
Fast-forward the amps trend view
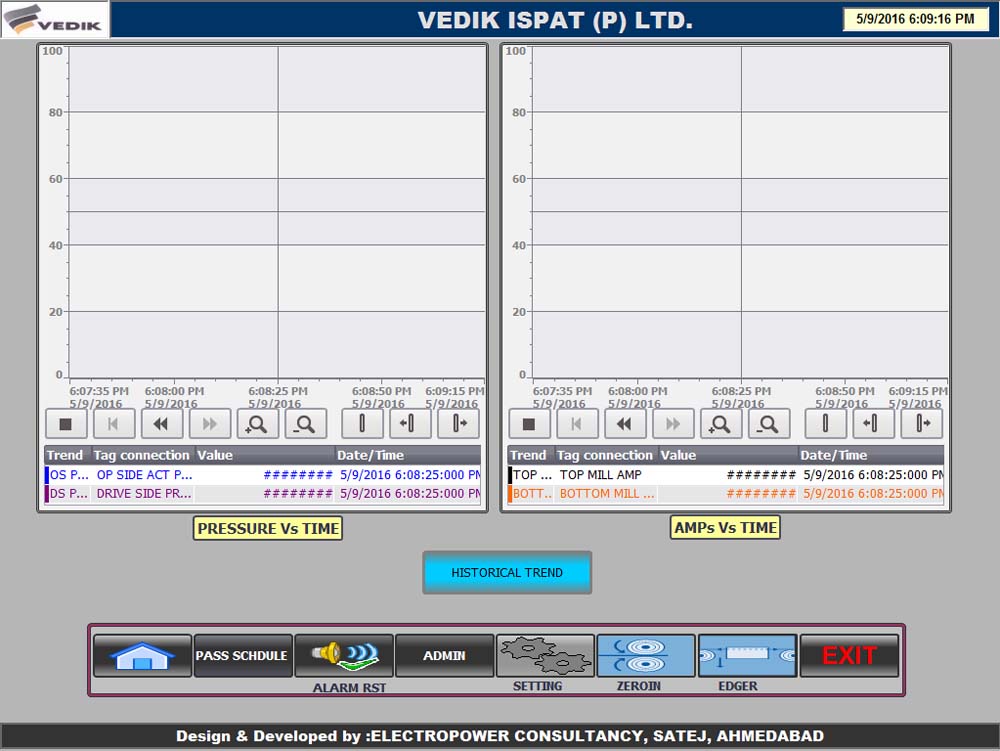(x=673, y=424)
